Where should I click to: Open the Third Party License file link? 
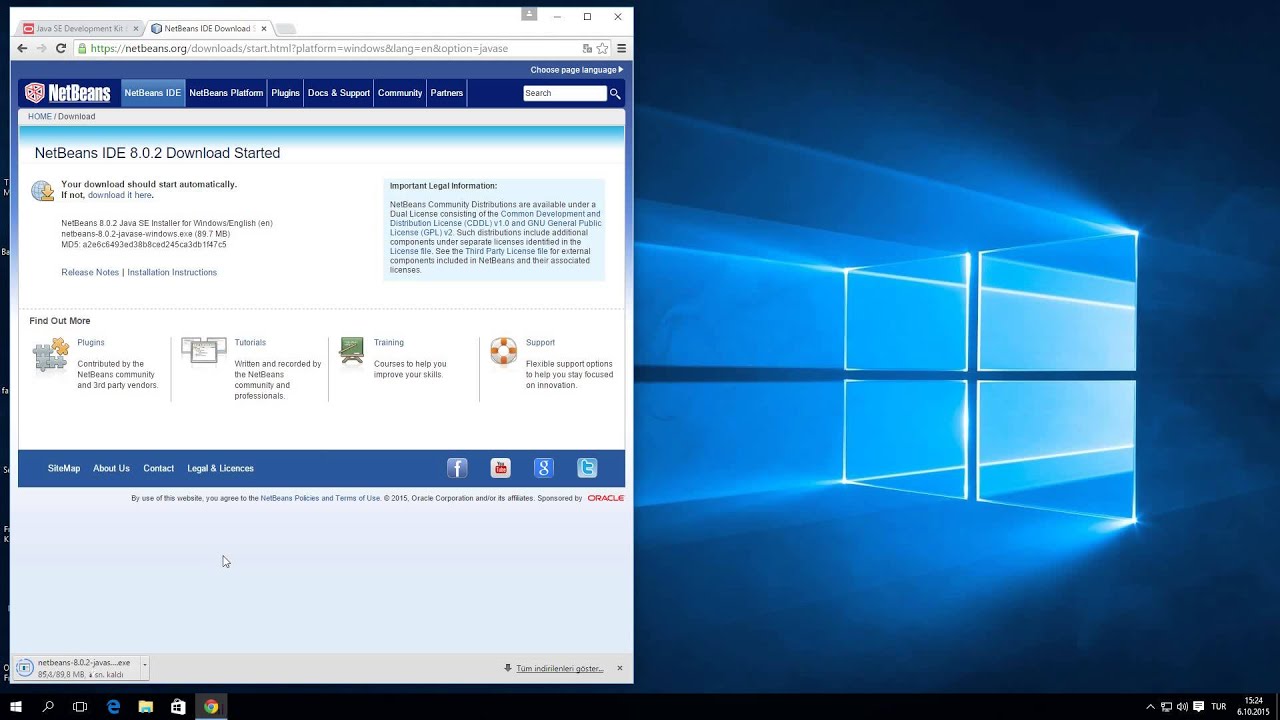(506, 251)
